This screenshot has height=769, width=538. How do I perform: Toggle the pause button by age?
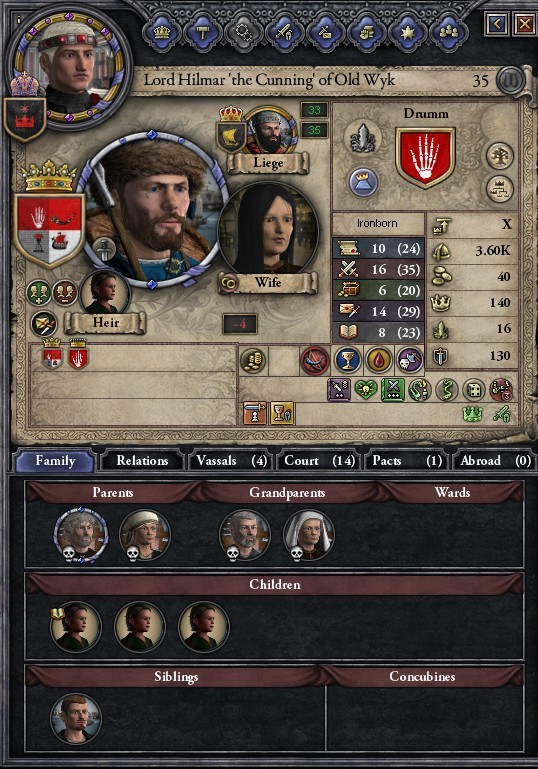coord(510,80)
